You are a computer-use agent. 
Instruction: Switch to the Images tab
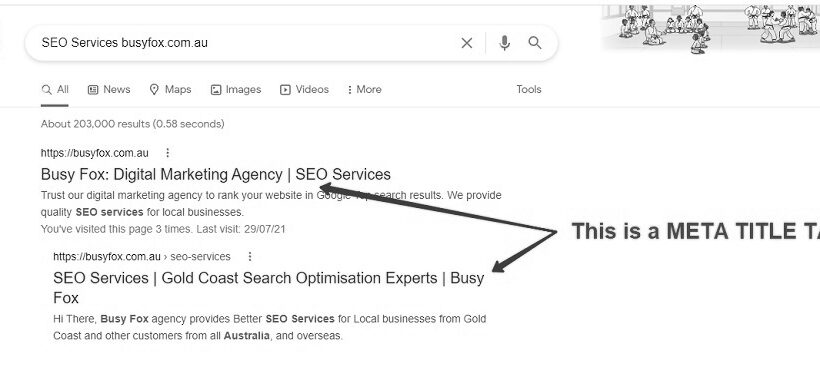[235, 89]
